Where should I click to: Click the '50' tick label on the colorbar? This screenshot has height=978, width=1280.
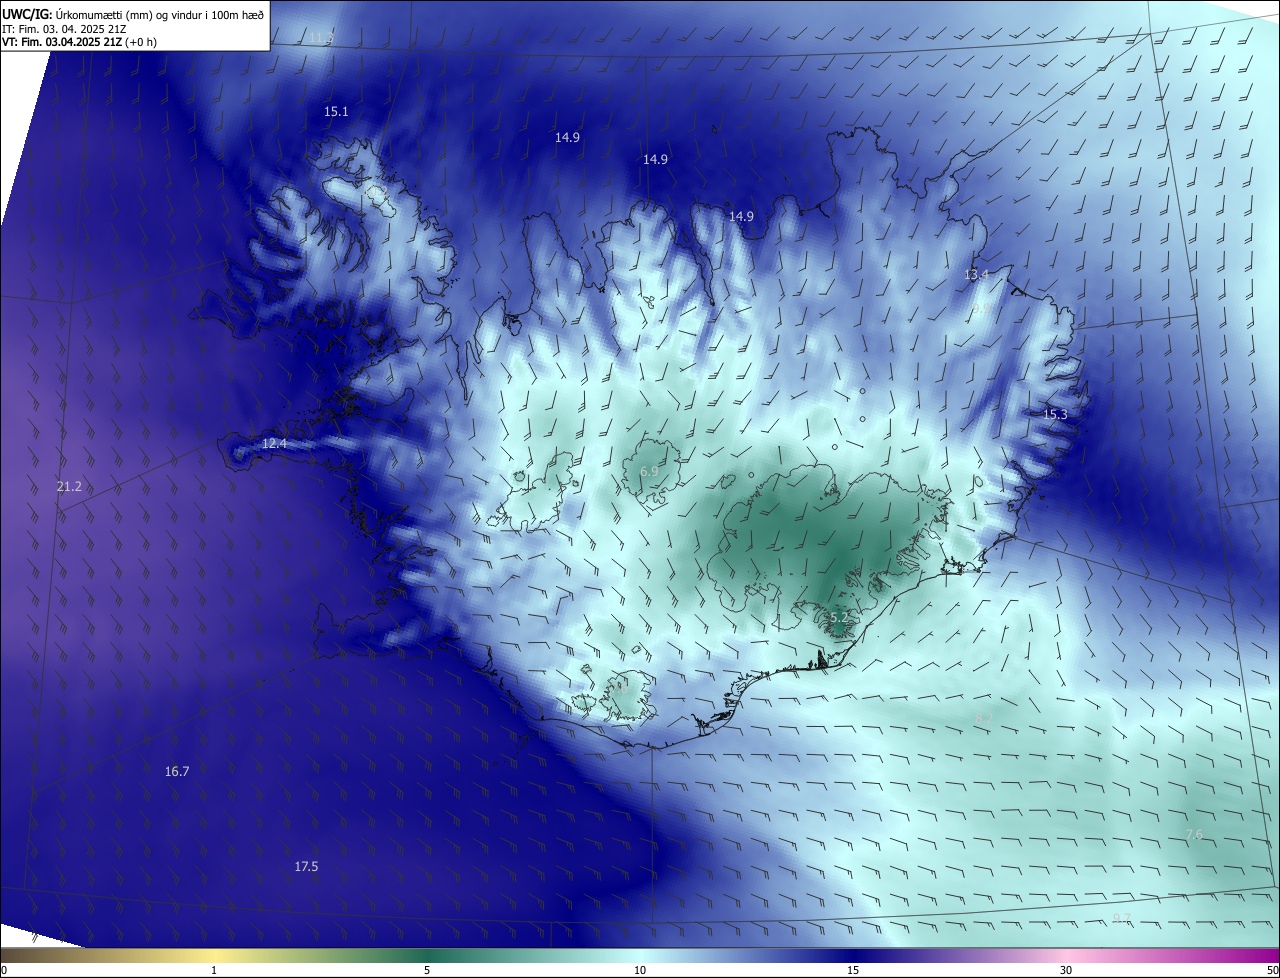(1272, 970)
